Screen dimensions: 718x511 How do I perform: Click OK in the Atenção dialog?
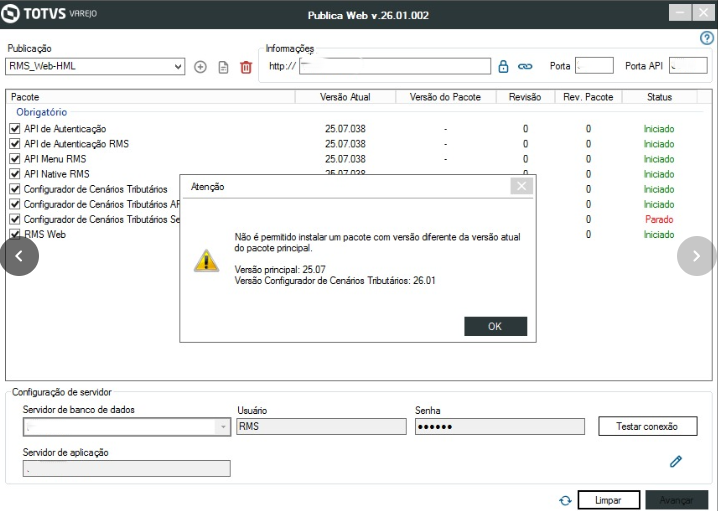[495, 326]
